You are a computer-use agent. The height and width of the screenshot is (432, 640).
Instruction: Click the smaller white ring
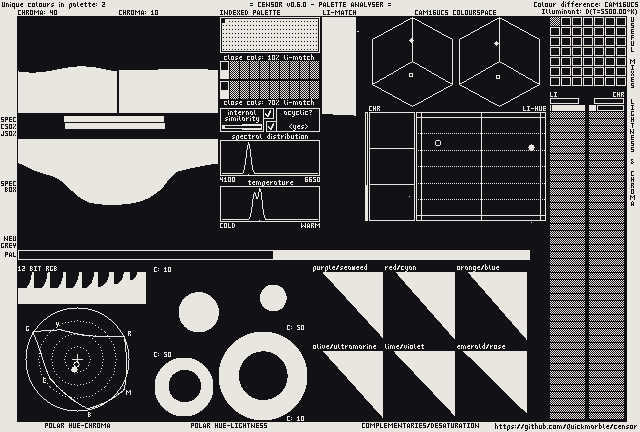click(184, 386)
